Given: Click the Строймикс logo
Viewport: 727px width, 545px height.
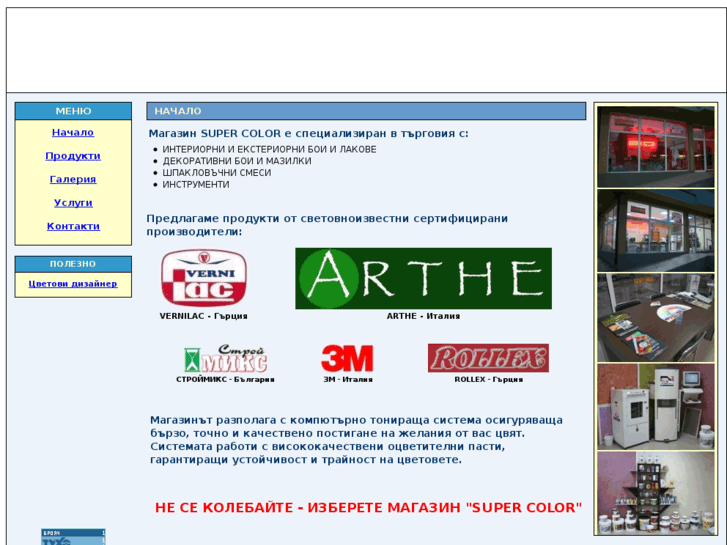Looking at the screenshot, I should click(225, 358).
